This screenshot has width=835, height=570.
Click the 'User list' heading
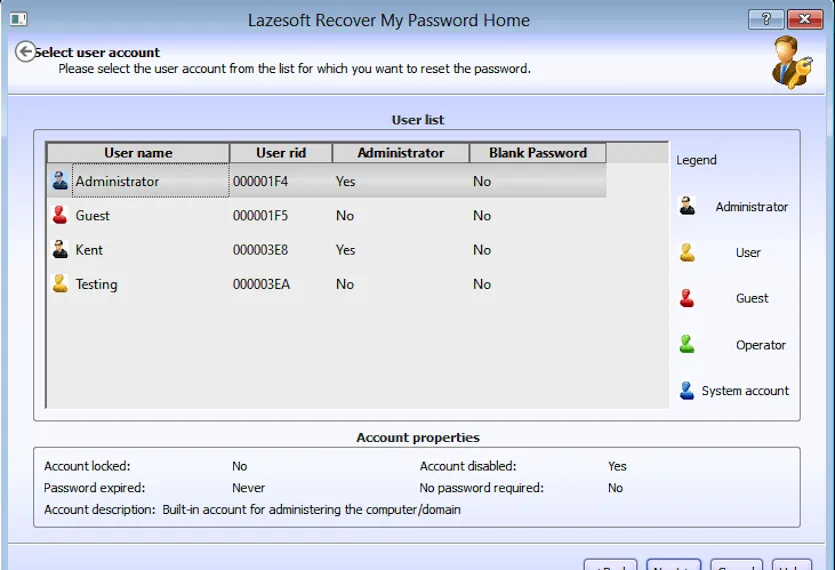click(418, 120)
